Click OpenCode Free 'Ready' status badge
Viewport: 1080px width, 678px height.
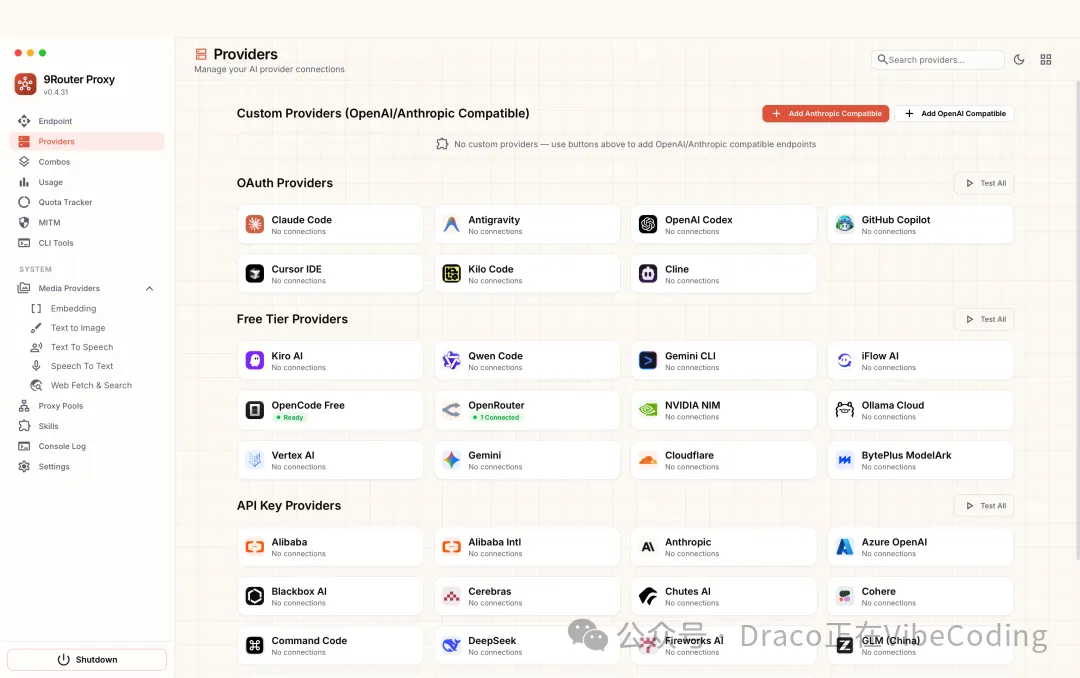tap(290, 418)
